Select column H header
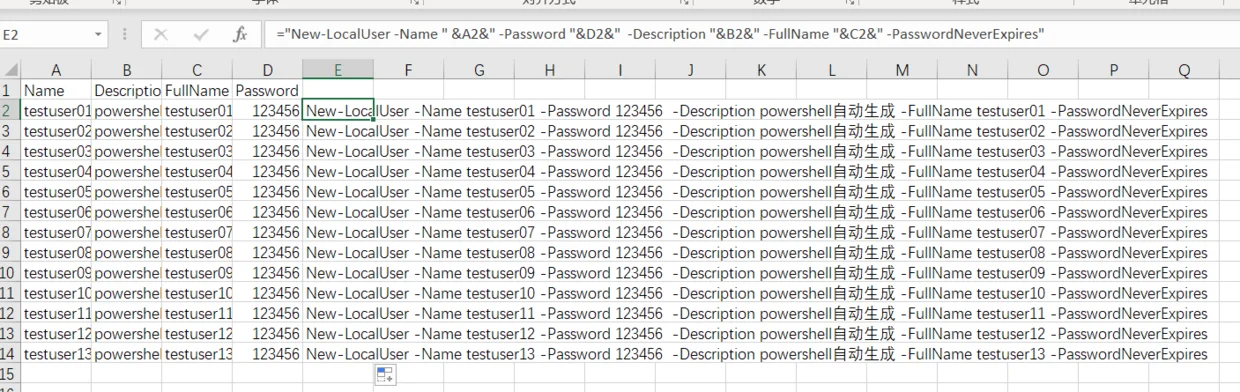The width and height of the screenshot is (1240, 392). [x=549, y=70]
